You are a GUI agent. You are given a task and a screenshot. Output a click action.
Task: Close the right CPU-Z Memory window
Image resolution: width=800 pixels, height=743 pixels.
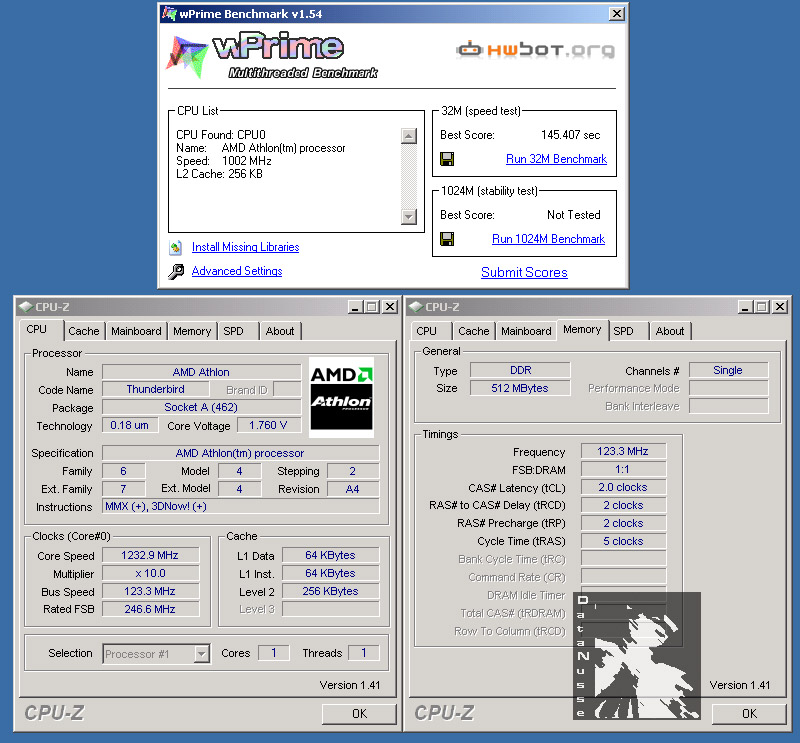click(780, 307)
